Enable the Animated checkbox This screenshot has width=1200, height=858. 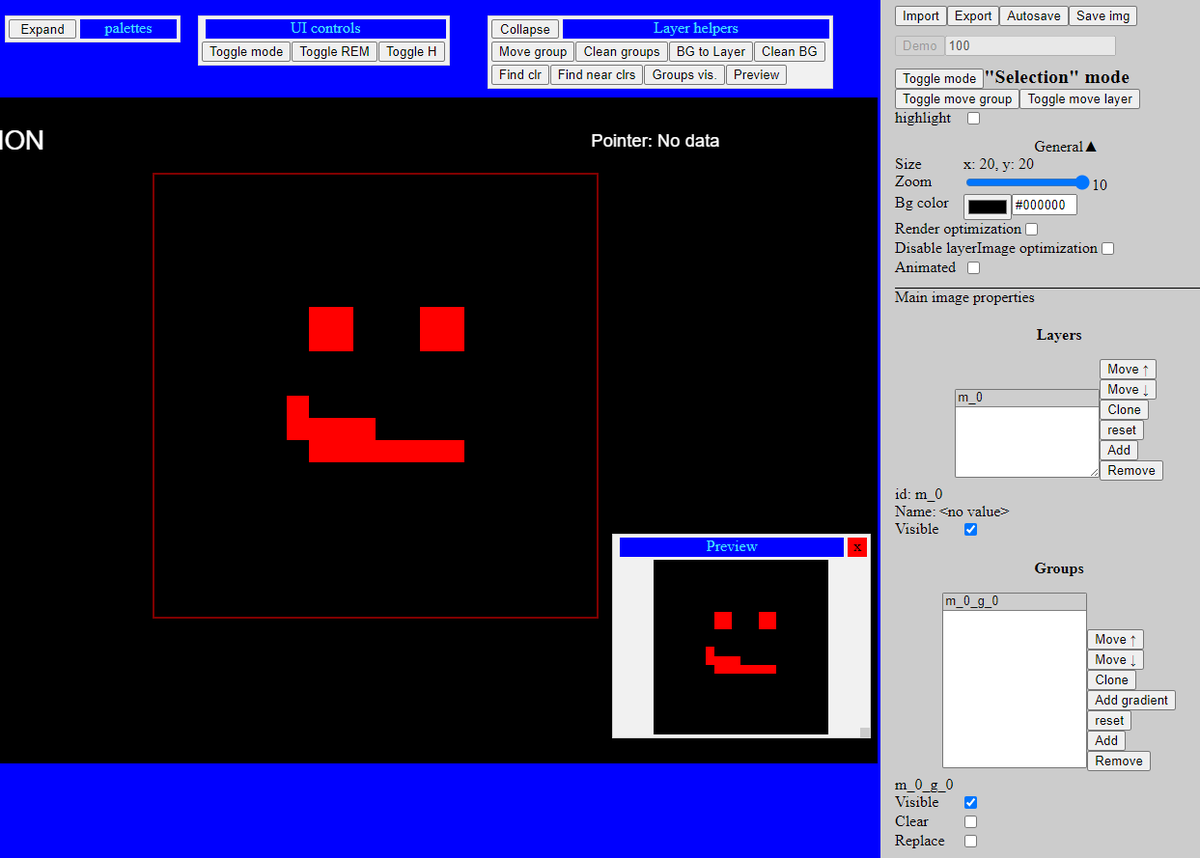tap(974, 268)
